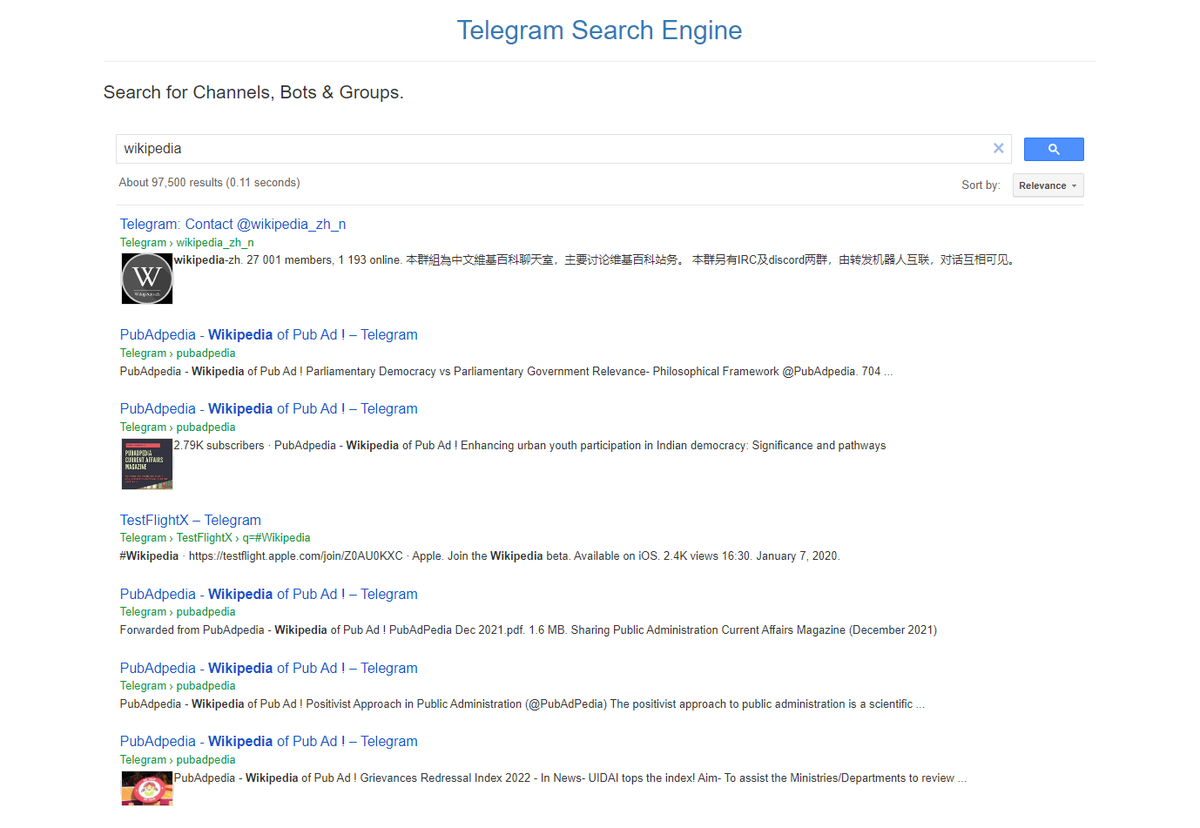Open the Telegram Search Engine title link
This screenshot has height=828, width=1200.
[599, 30]
